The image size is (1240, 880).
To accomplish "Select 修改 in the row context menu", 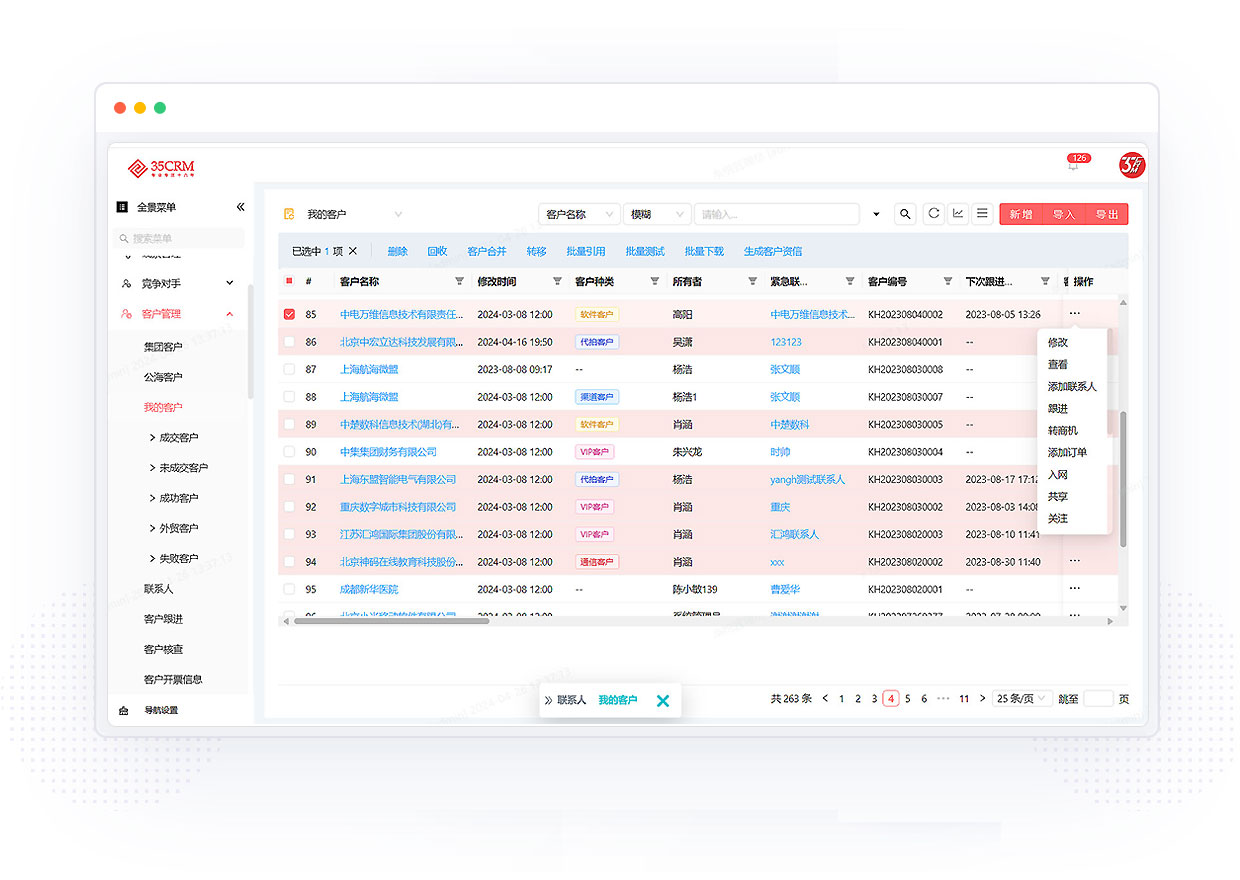I will pyautogui.click(x=1058, y=342).
